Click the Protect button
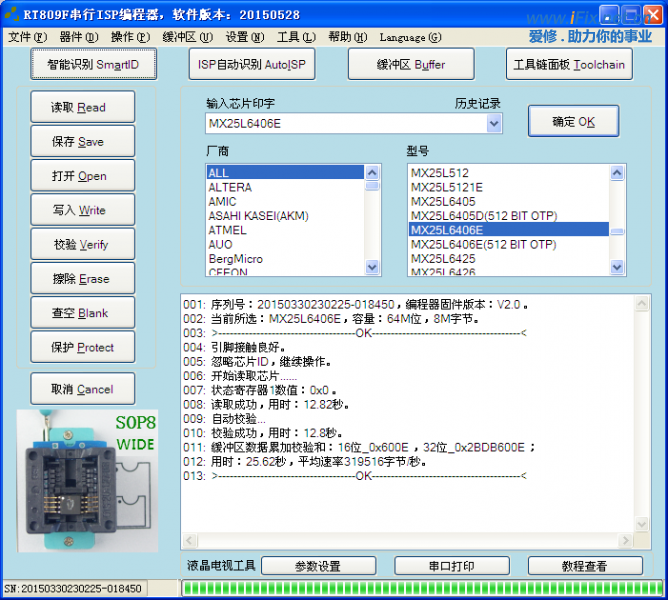Screen dimensions: 668x600 83,347
